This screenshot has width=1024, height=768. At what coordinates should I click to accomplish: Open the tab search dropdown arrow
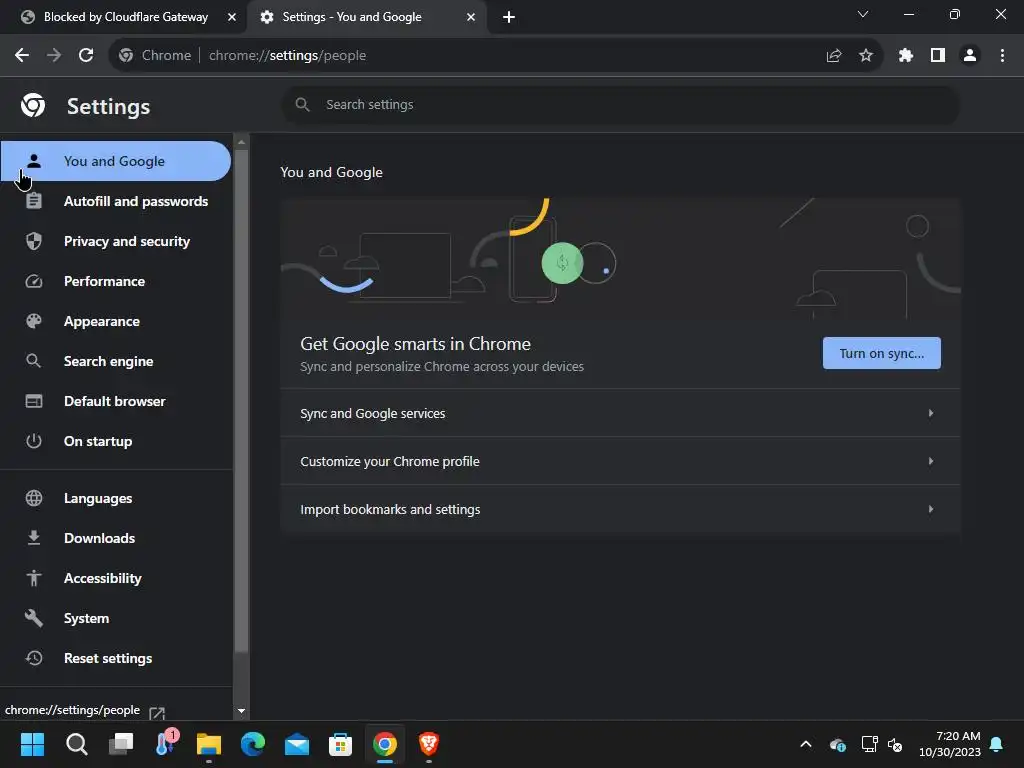tap(863, 14)
